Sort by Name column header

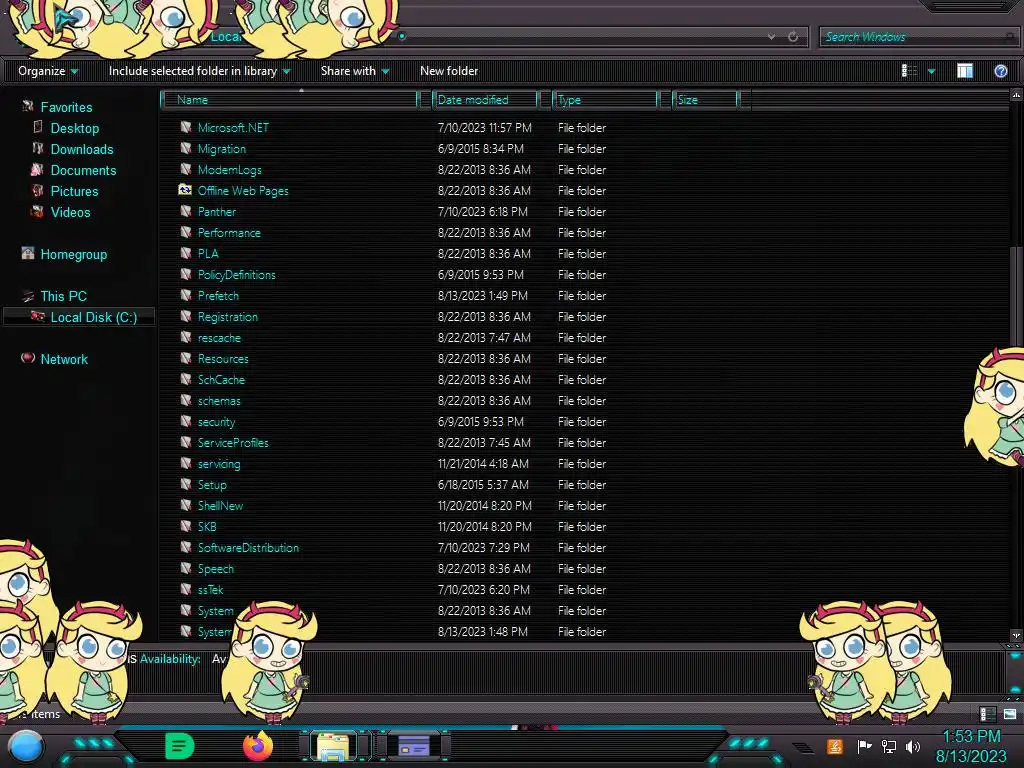coord(290,99)
